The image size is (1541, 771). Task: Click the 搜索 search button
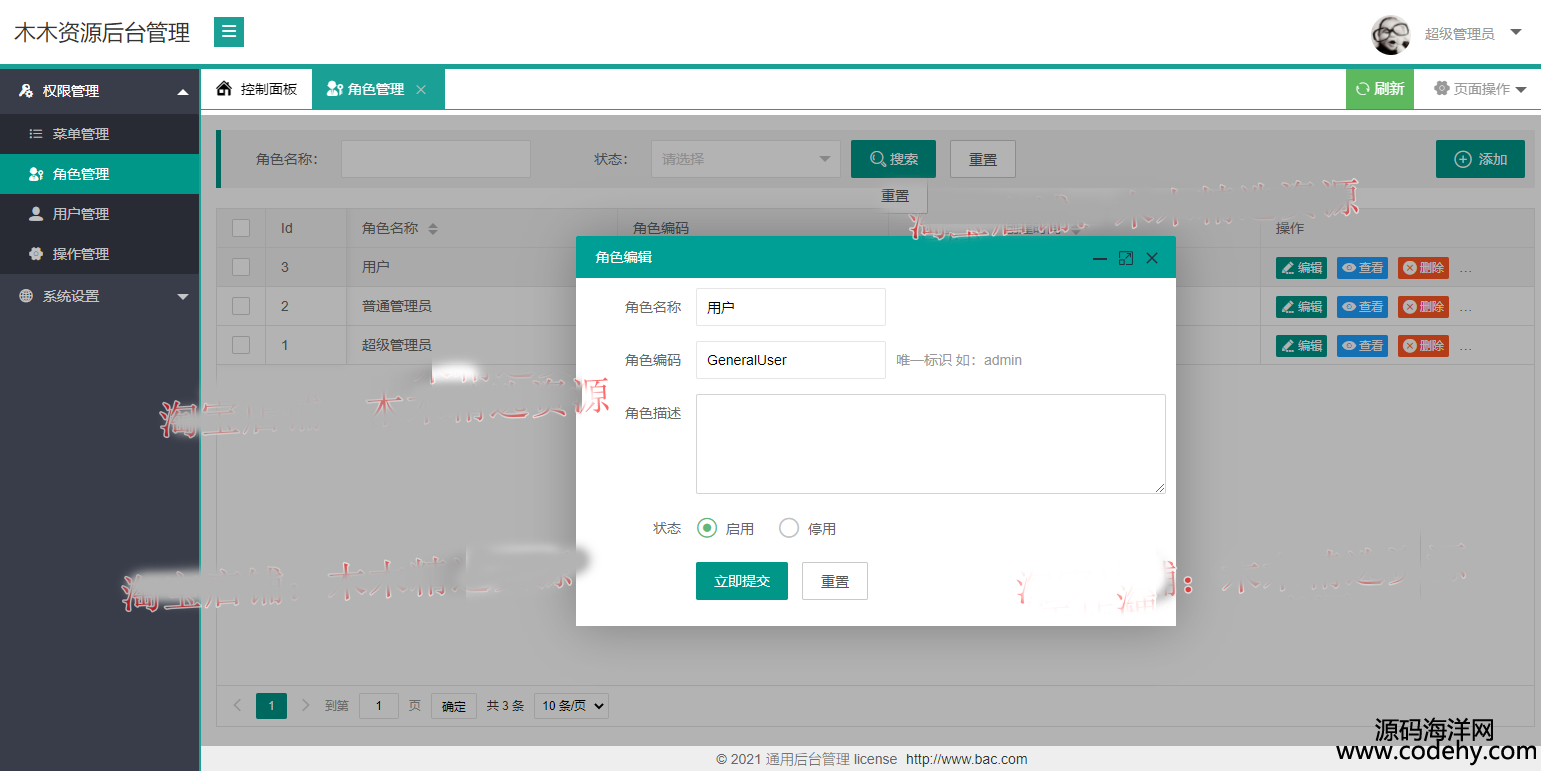893,159
